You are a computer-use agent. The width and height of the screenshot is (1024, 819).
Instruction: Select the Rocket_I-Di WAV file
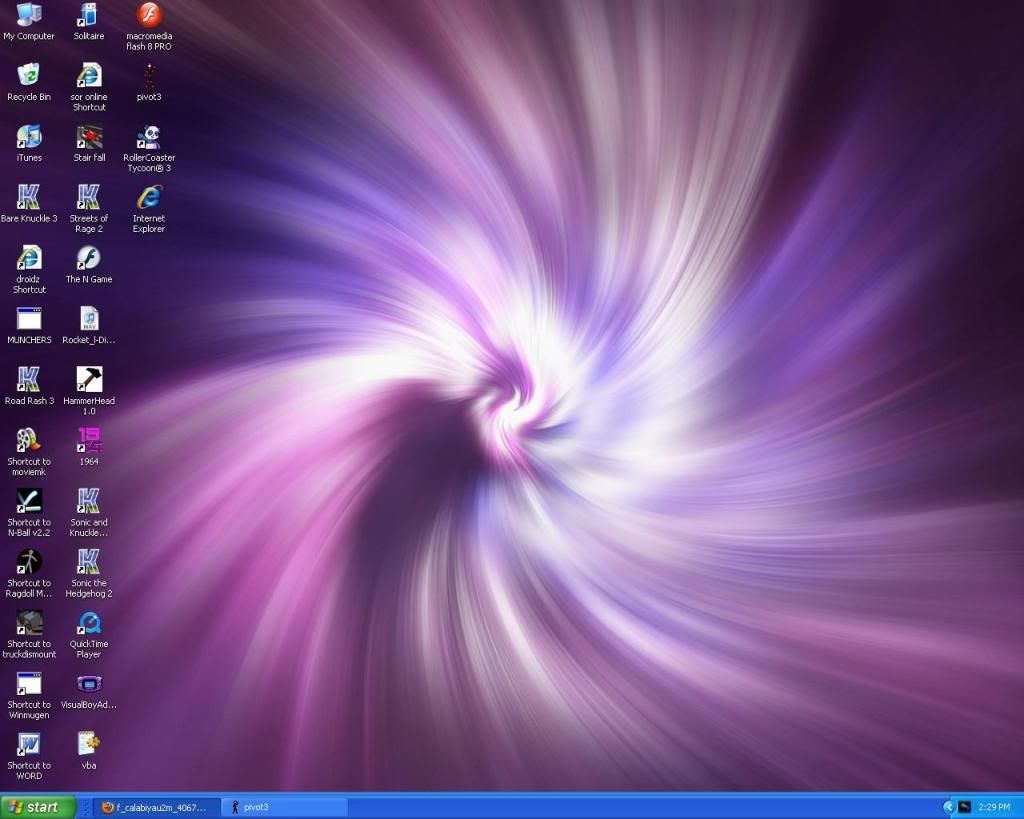(x=88, y=320)
